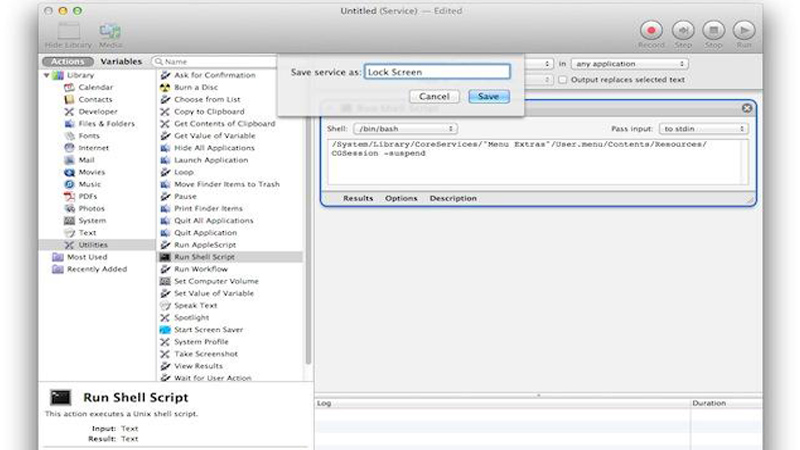Screen dimensions: 800x450
Task: Enable Output replaces selected text checkbox
Action: tap(562, 80)
